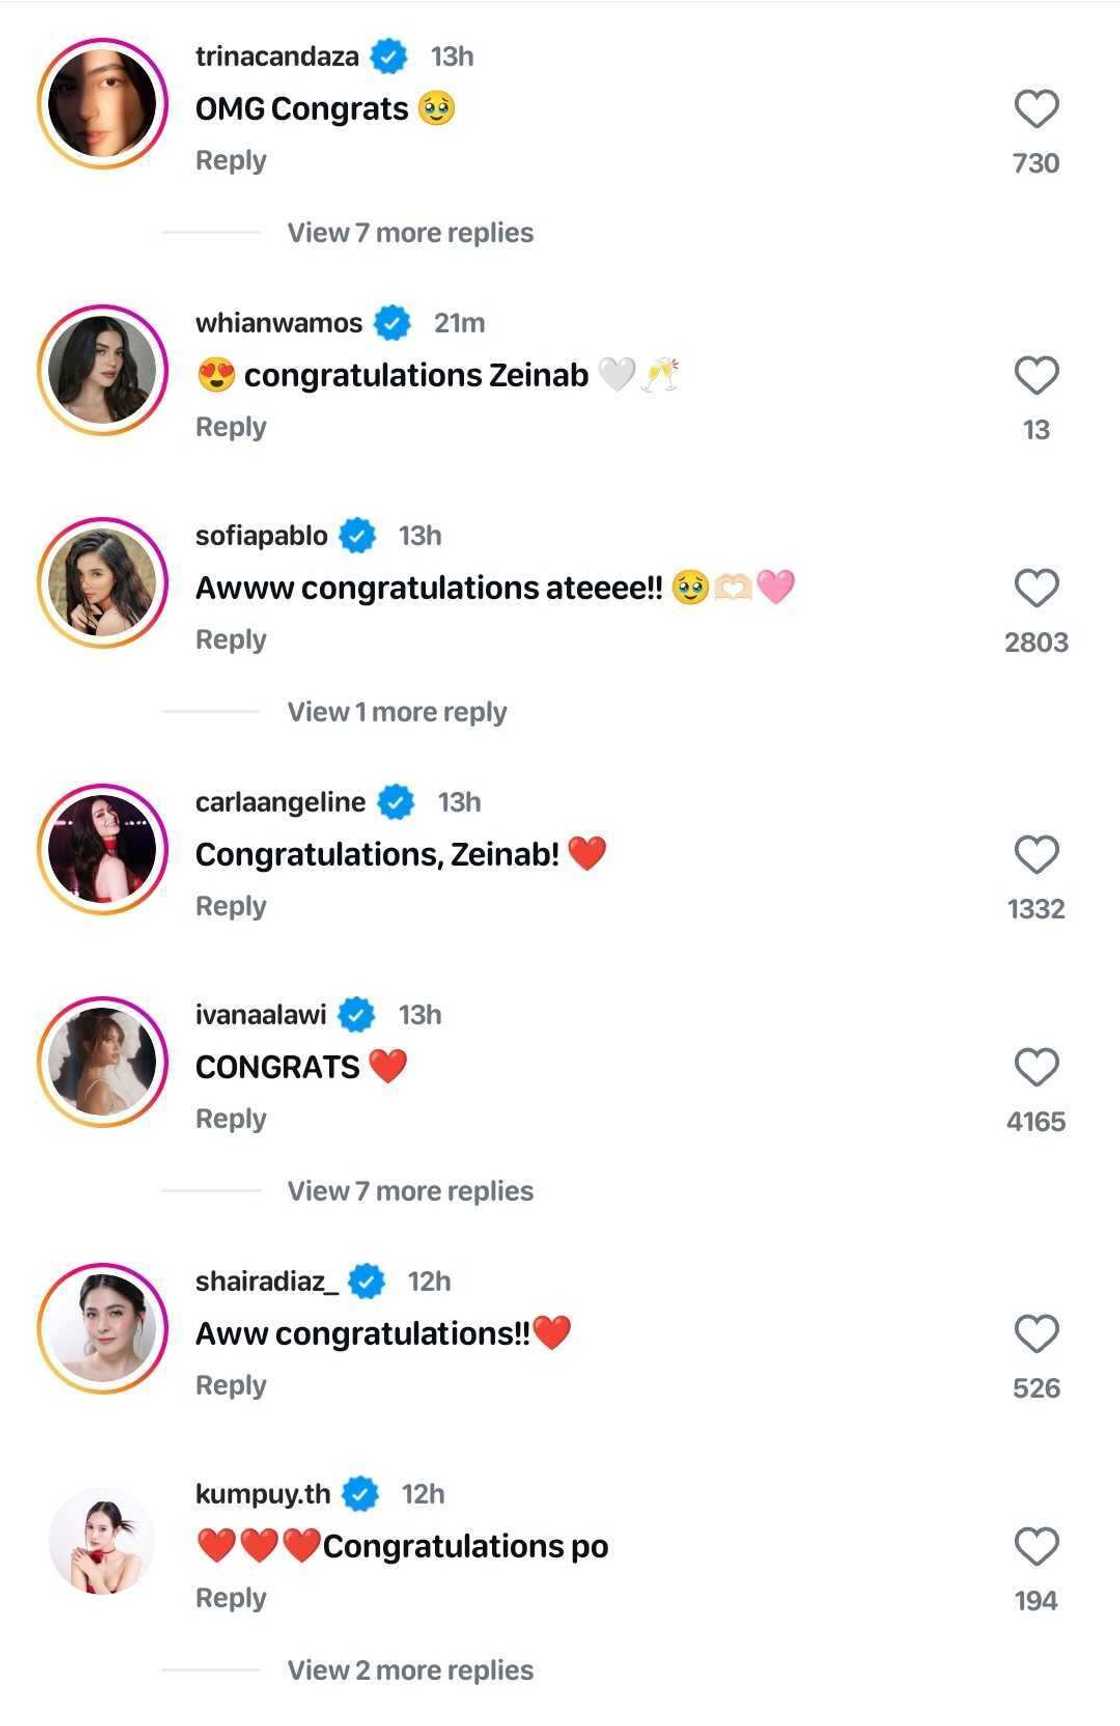Click the verified badge next to sofiapablo
Image resolution: width=1120 pixels, height=1726 pixels.
click(x=358, y=534)
